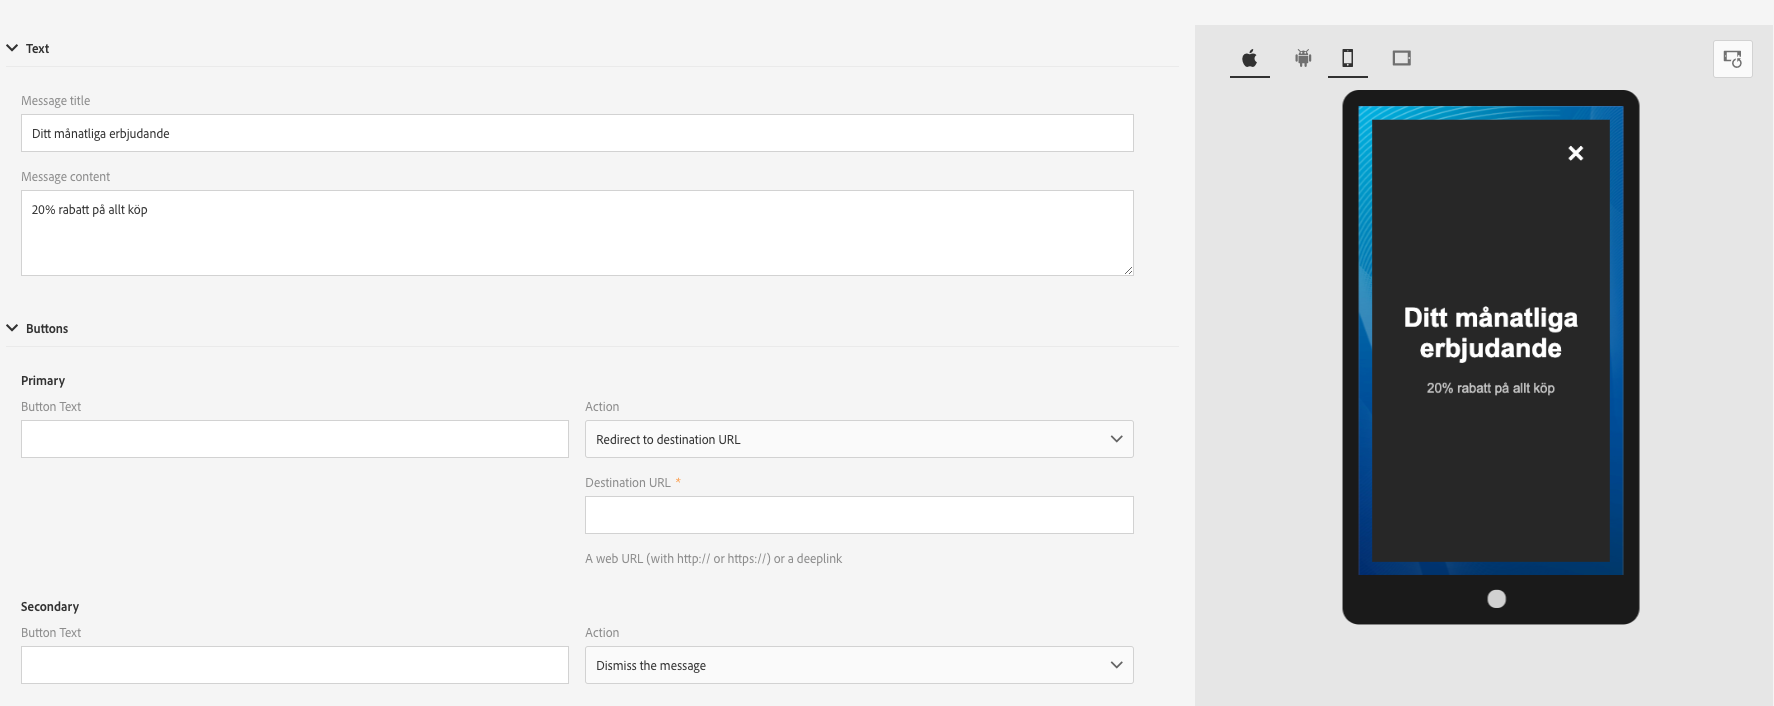Collapse the Text section
Viewport: 1774px width, 706px height.
pyautogui.click(x=13, y=48)
